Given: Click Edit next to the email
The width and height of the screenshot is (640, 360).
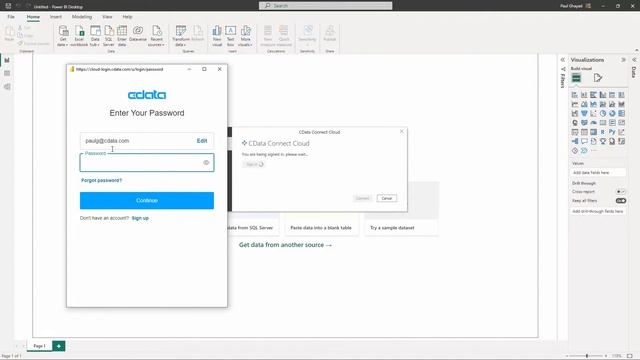Looking at the screenshot, I should coord(202,141).
